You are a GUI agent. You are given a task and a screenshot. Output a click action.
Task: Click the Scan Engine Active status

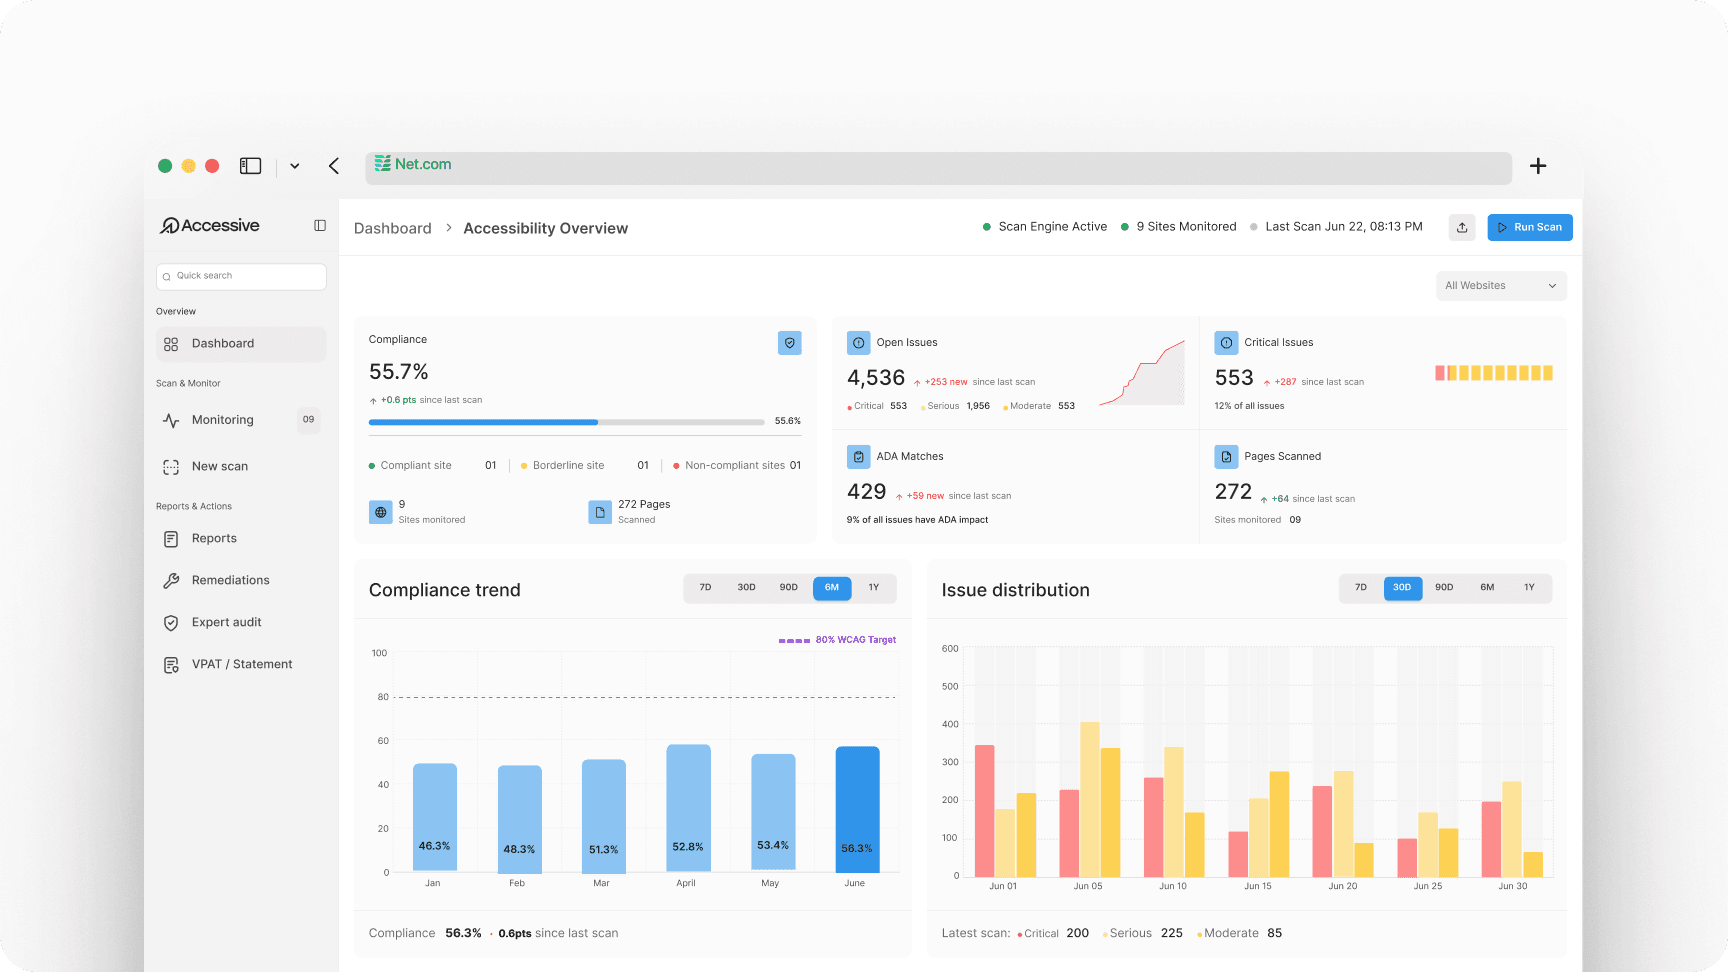click(x=1045, y=227)
